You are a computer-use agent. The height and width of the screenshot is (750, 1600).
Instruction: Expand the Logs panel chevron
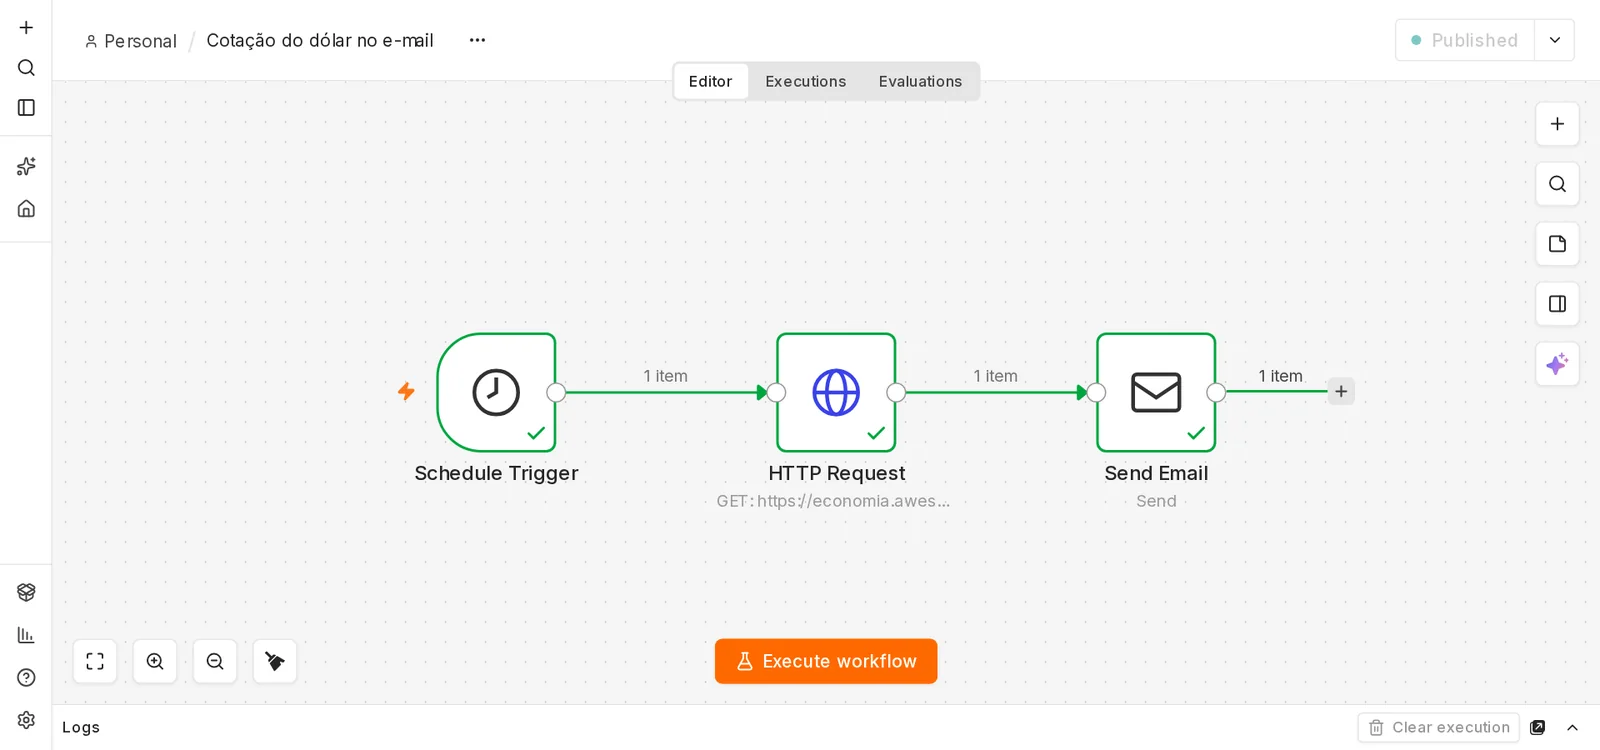click(x=1572, y=727)
